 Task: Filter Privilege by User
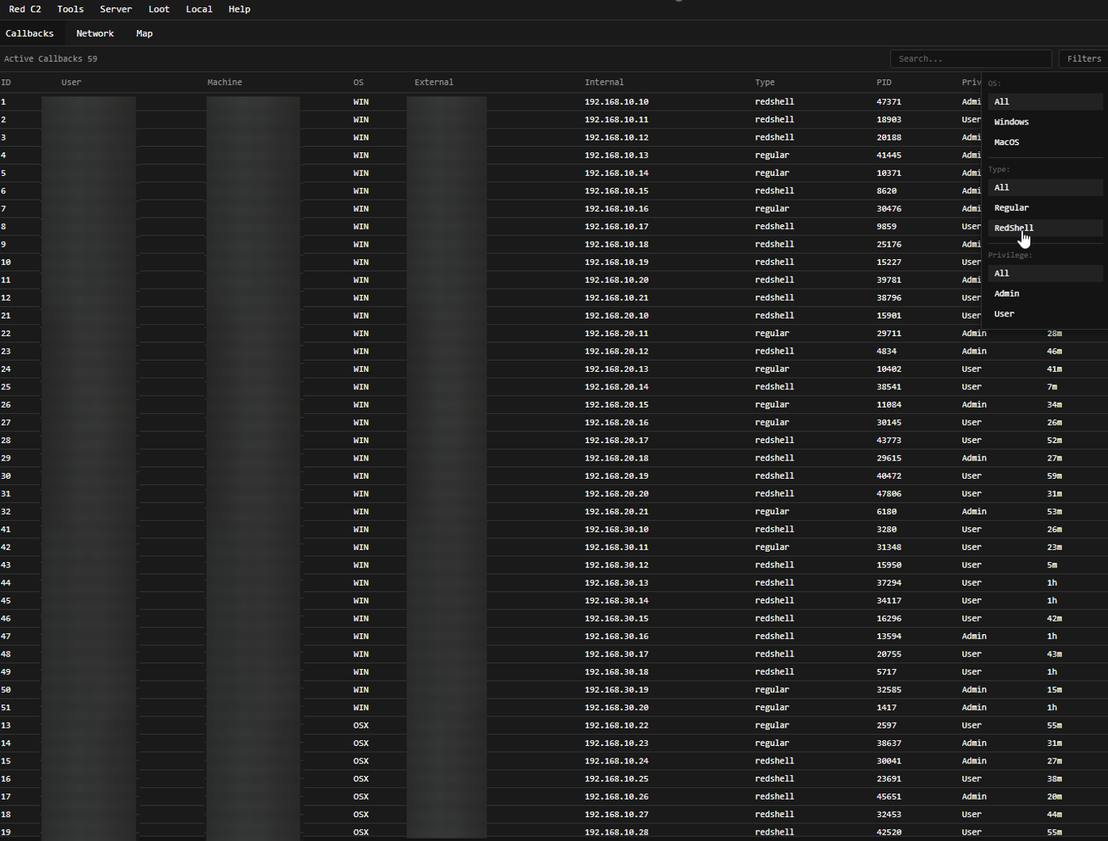(1045, 314)
